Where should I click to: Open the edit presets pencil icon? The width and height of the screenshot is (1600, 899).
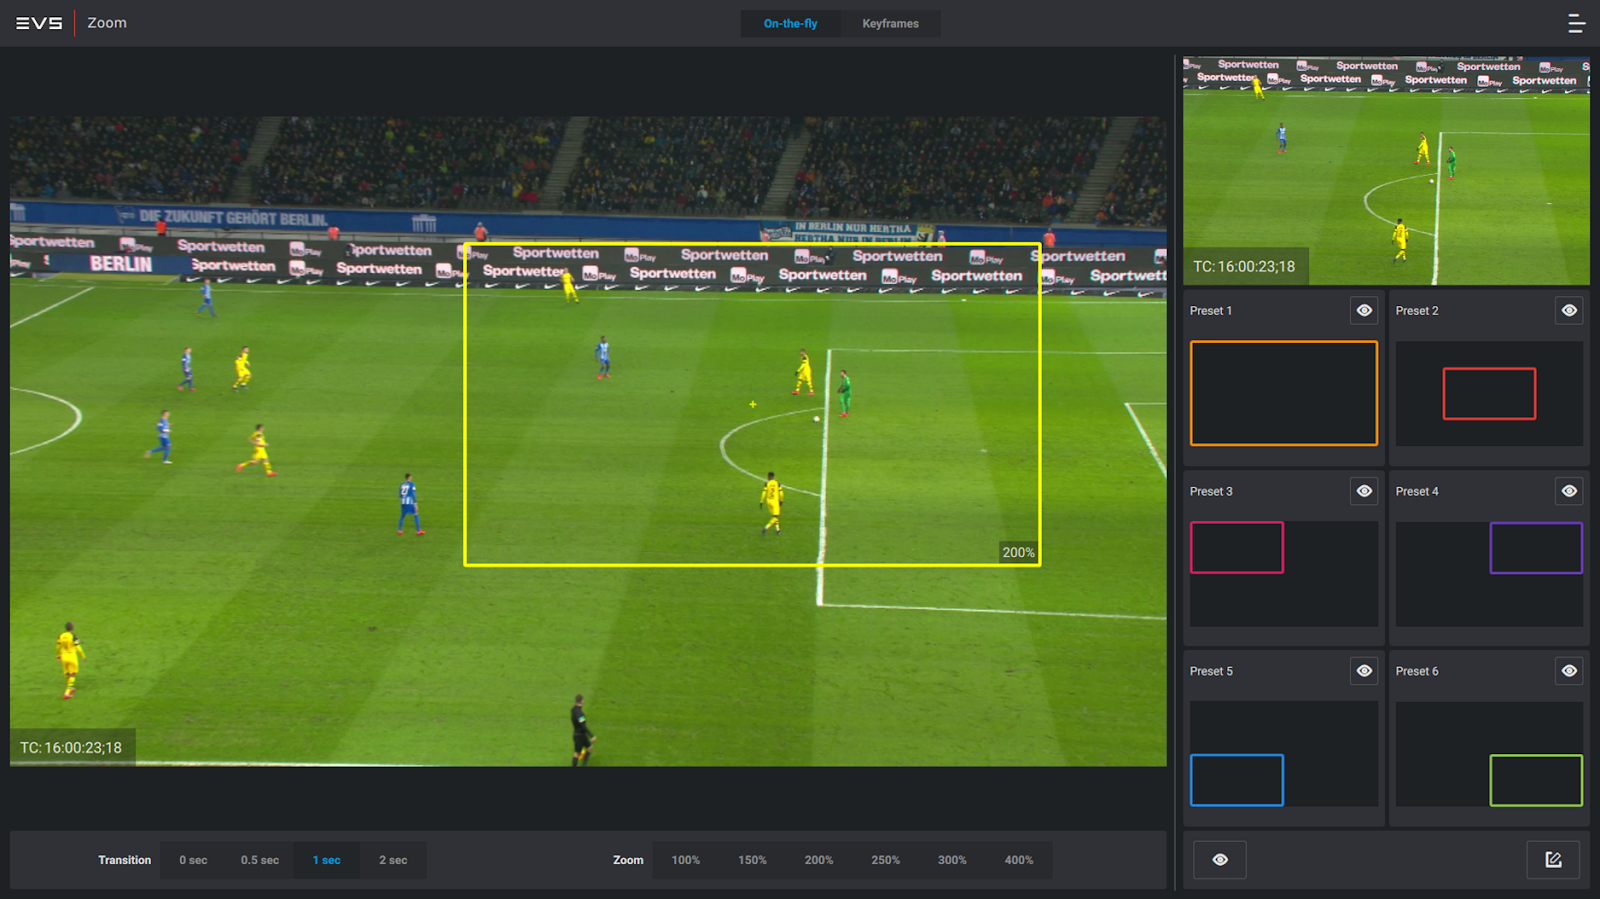point(1553,860)
